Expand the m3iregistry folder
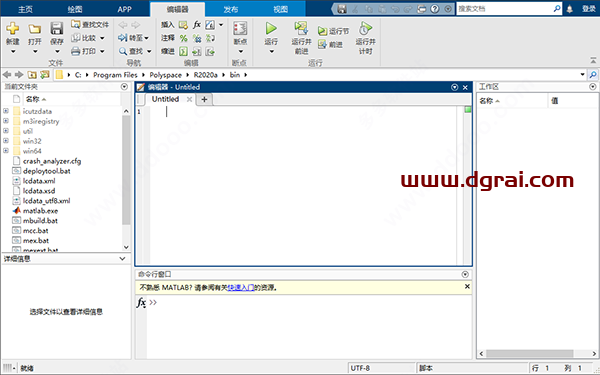Screen dimensions: 600x375 coord(6,121)
